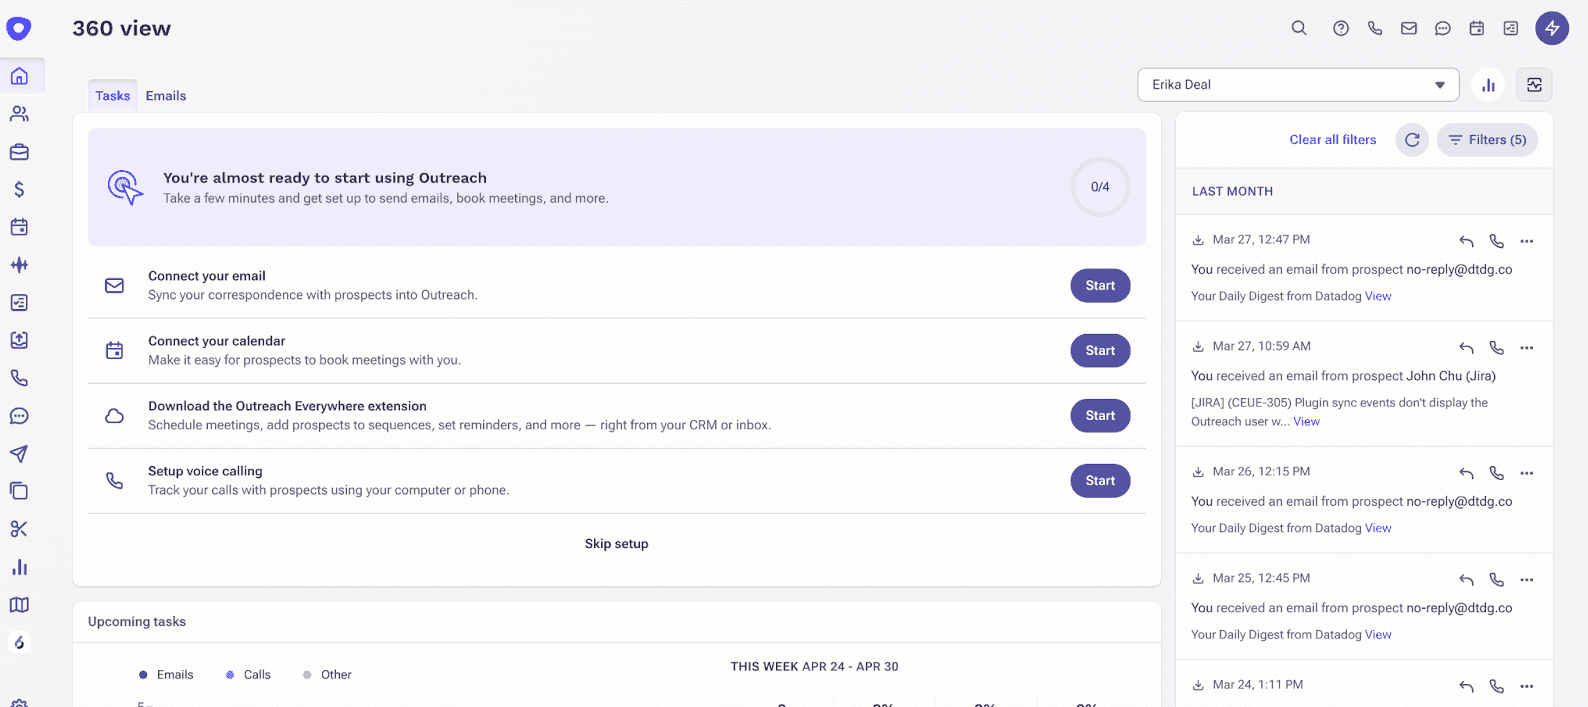The image size is (1588, 707).
Task: Select the Tasks tab
Action: click(112, 95)
